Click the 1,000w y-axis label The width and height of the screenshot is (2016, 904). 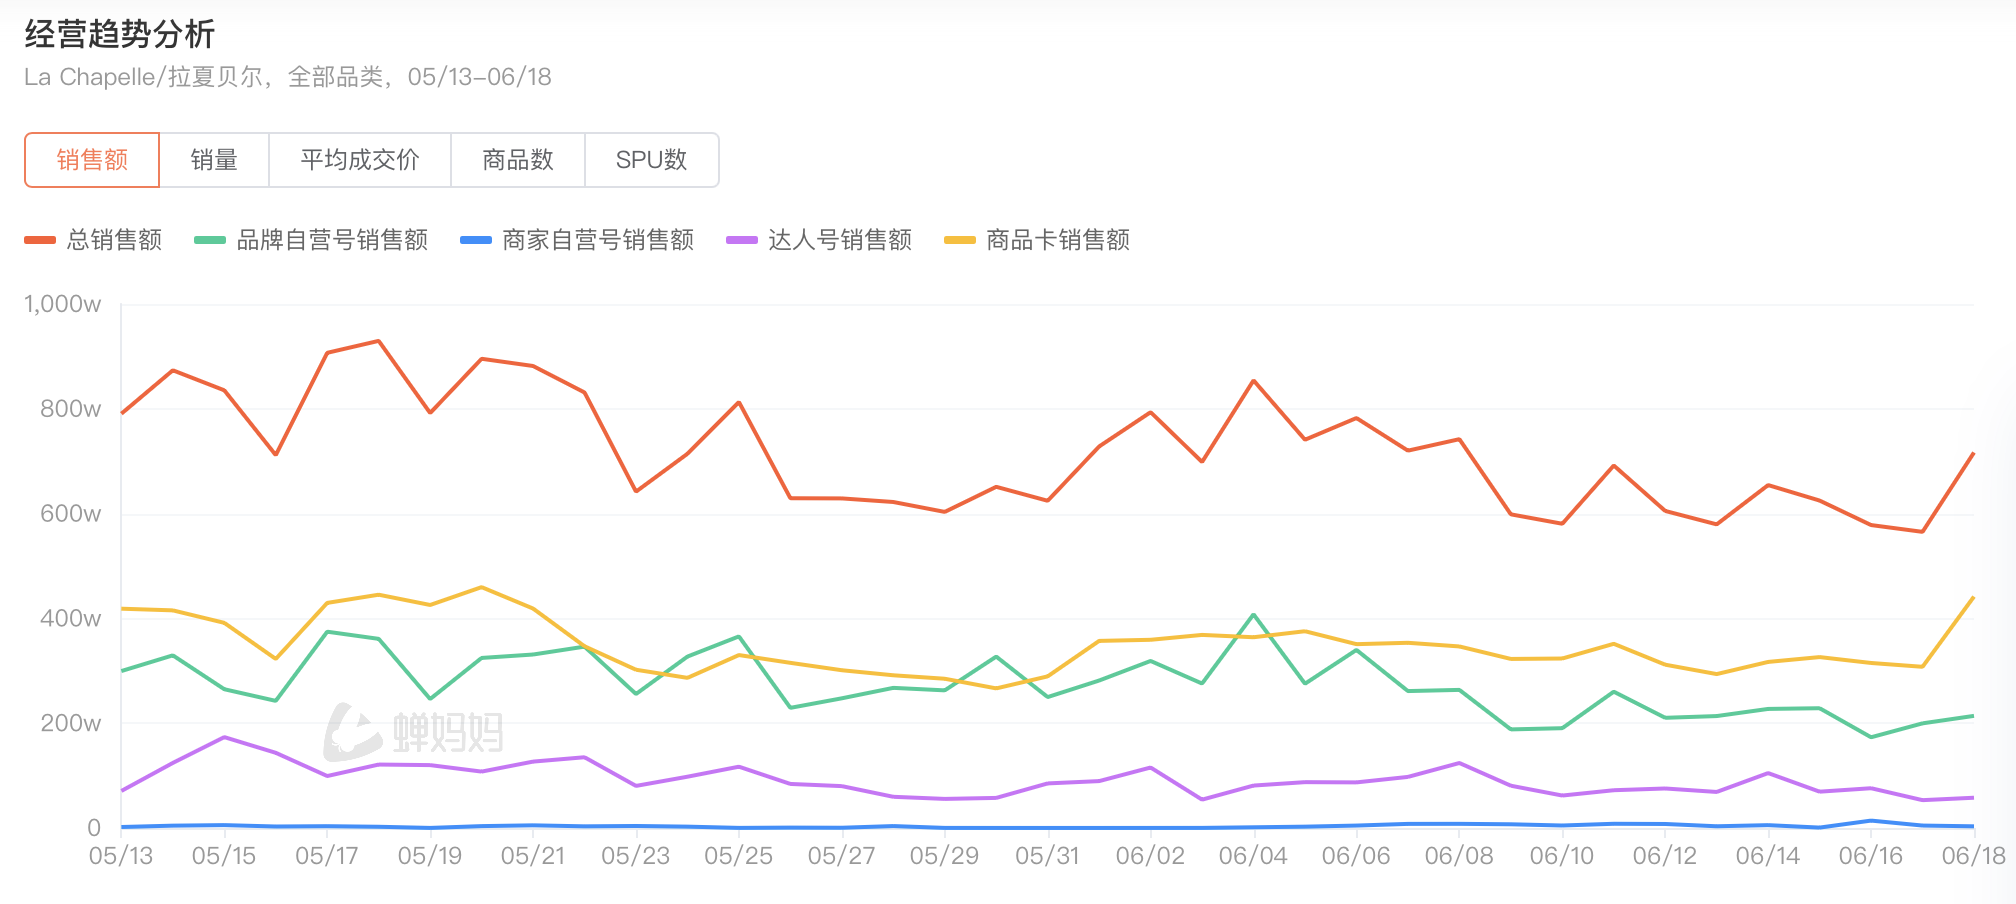point(63,304)
